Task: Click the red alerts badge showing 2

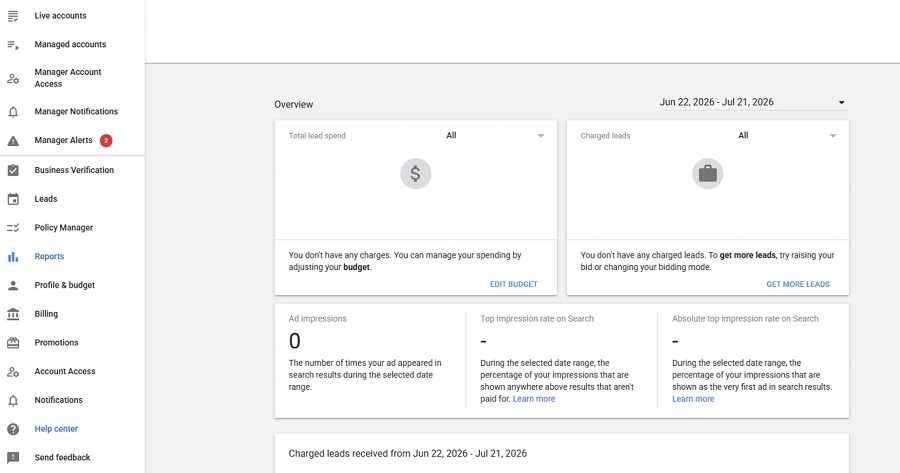Action: pos(106,141)
